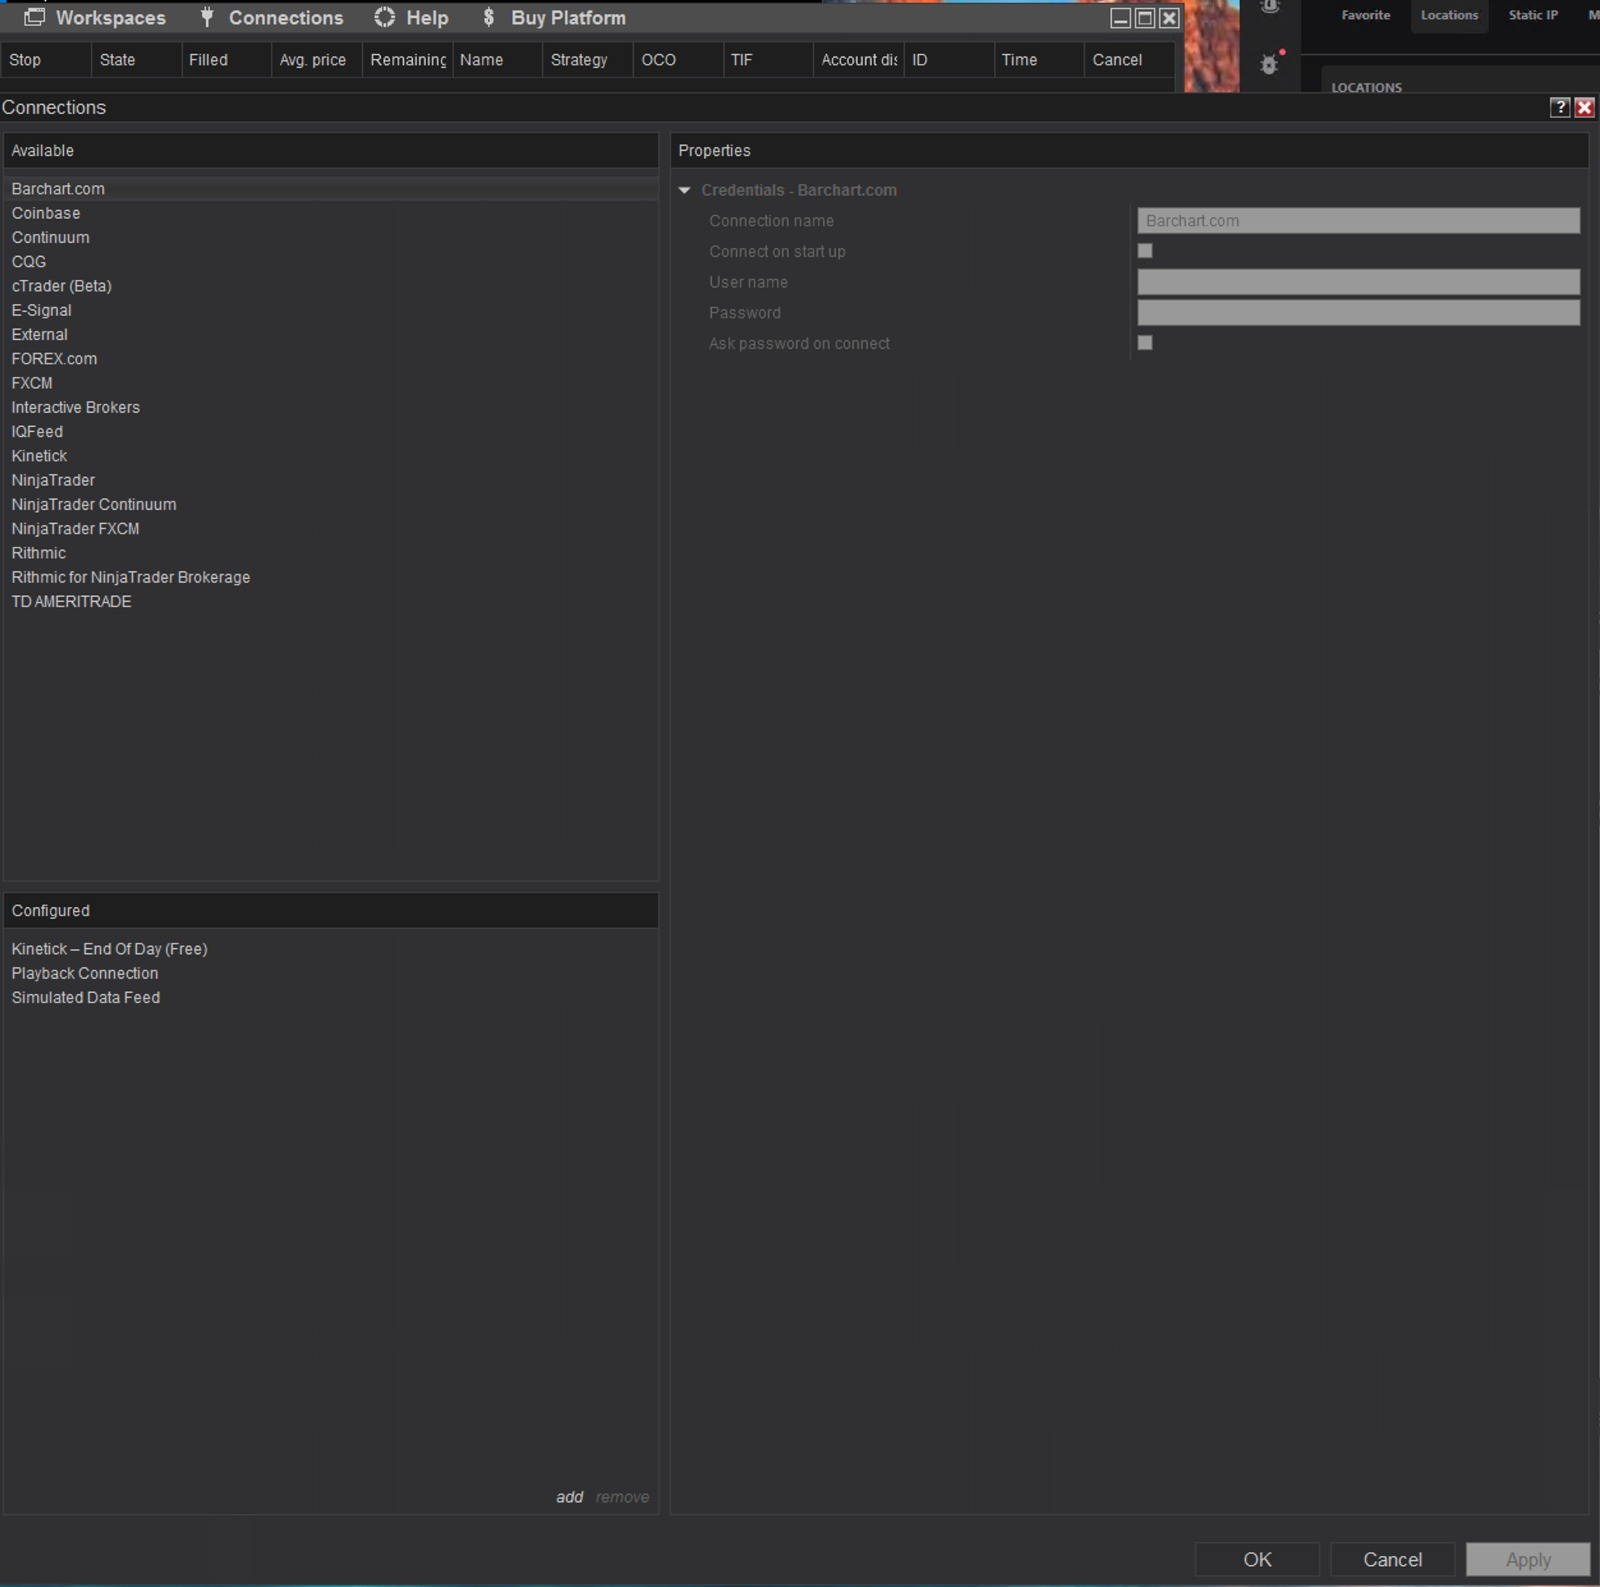Click the Strategy column header

pos(588,60)
